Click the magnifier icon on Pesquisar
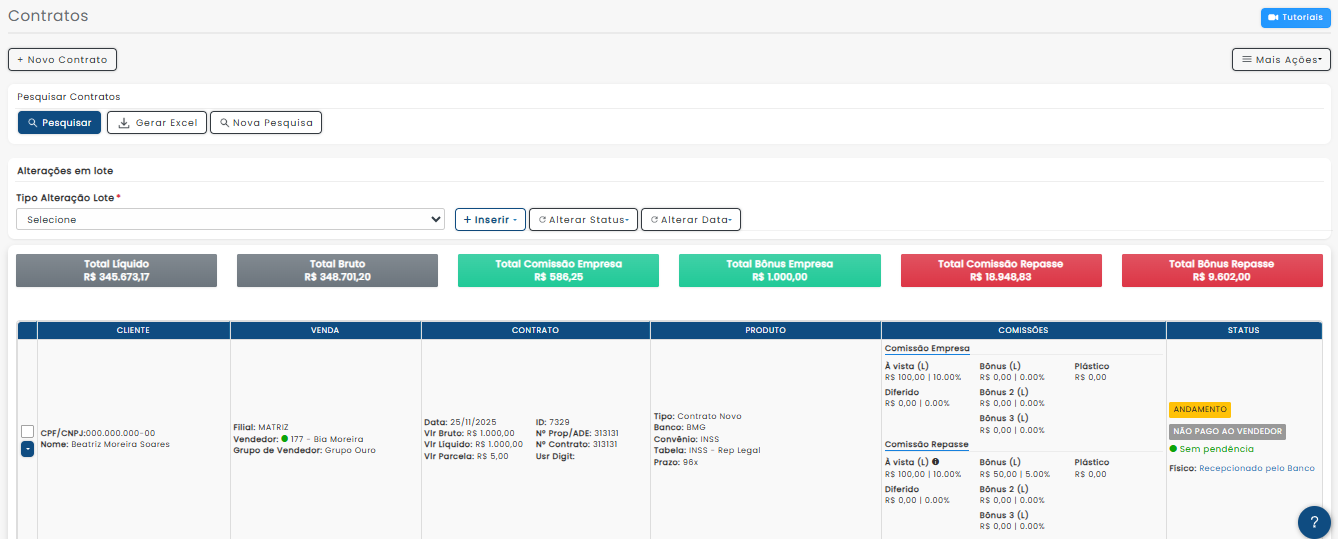This screenshot has width=1338, height=539. tap(33, 123)
